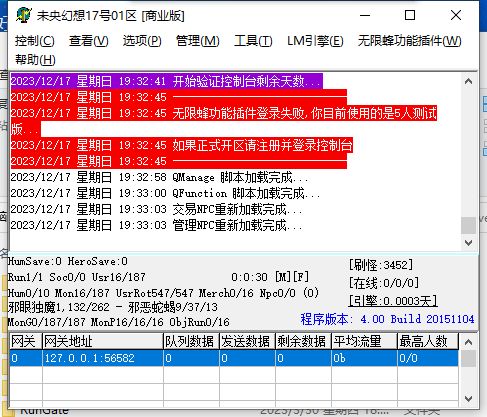Click the 程序版本 4.00 Build 20151104 text
The image size is (487, 417).
pyautogui.click(x=387, y=319)
